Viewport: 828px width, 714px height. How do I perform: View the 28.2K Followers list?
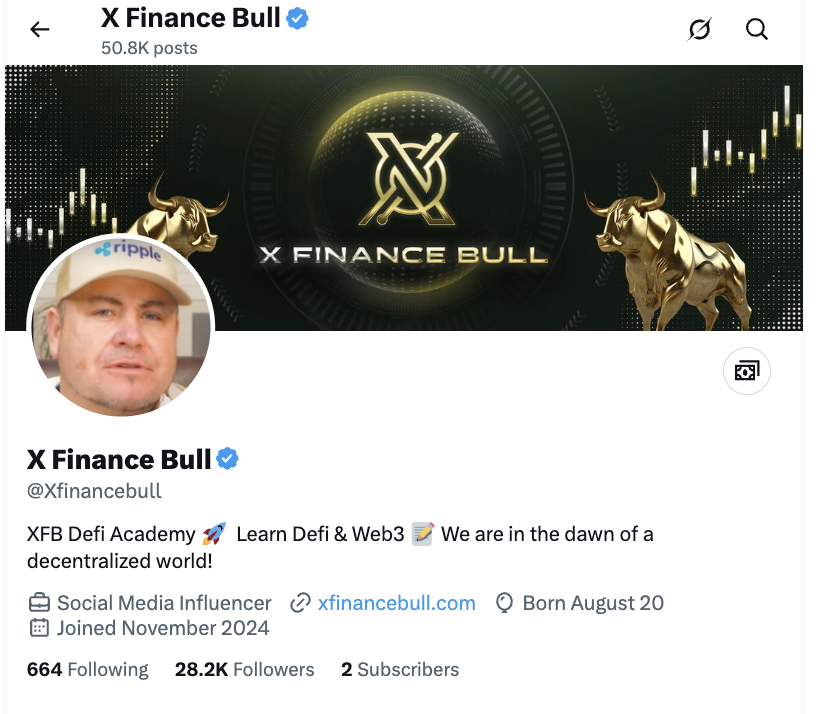244,670
